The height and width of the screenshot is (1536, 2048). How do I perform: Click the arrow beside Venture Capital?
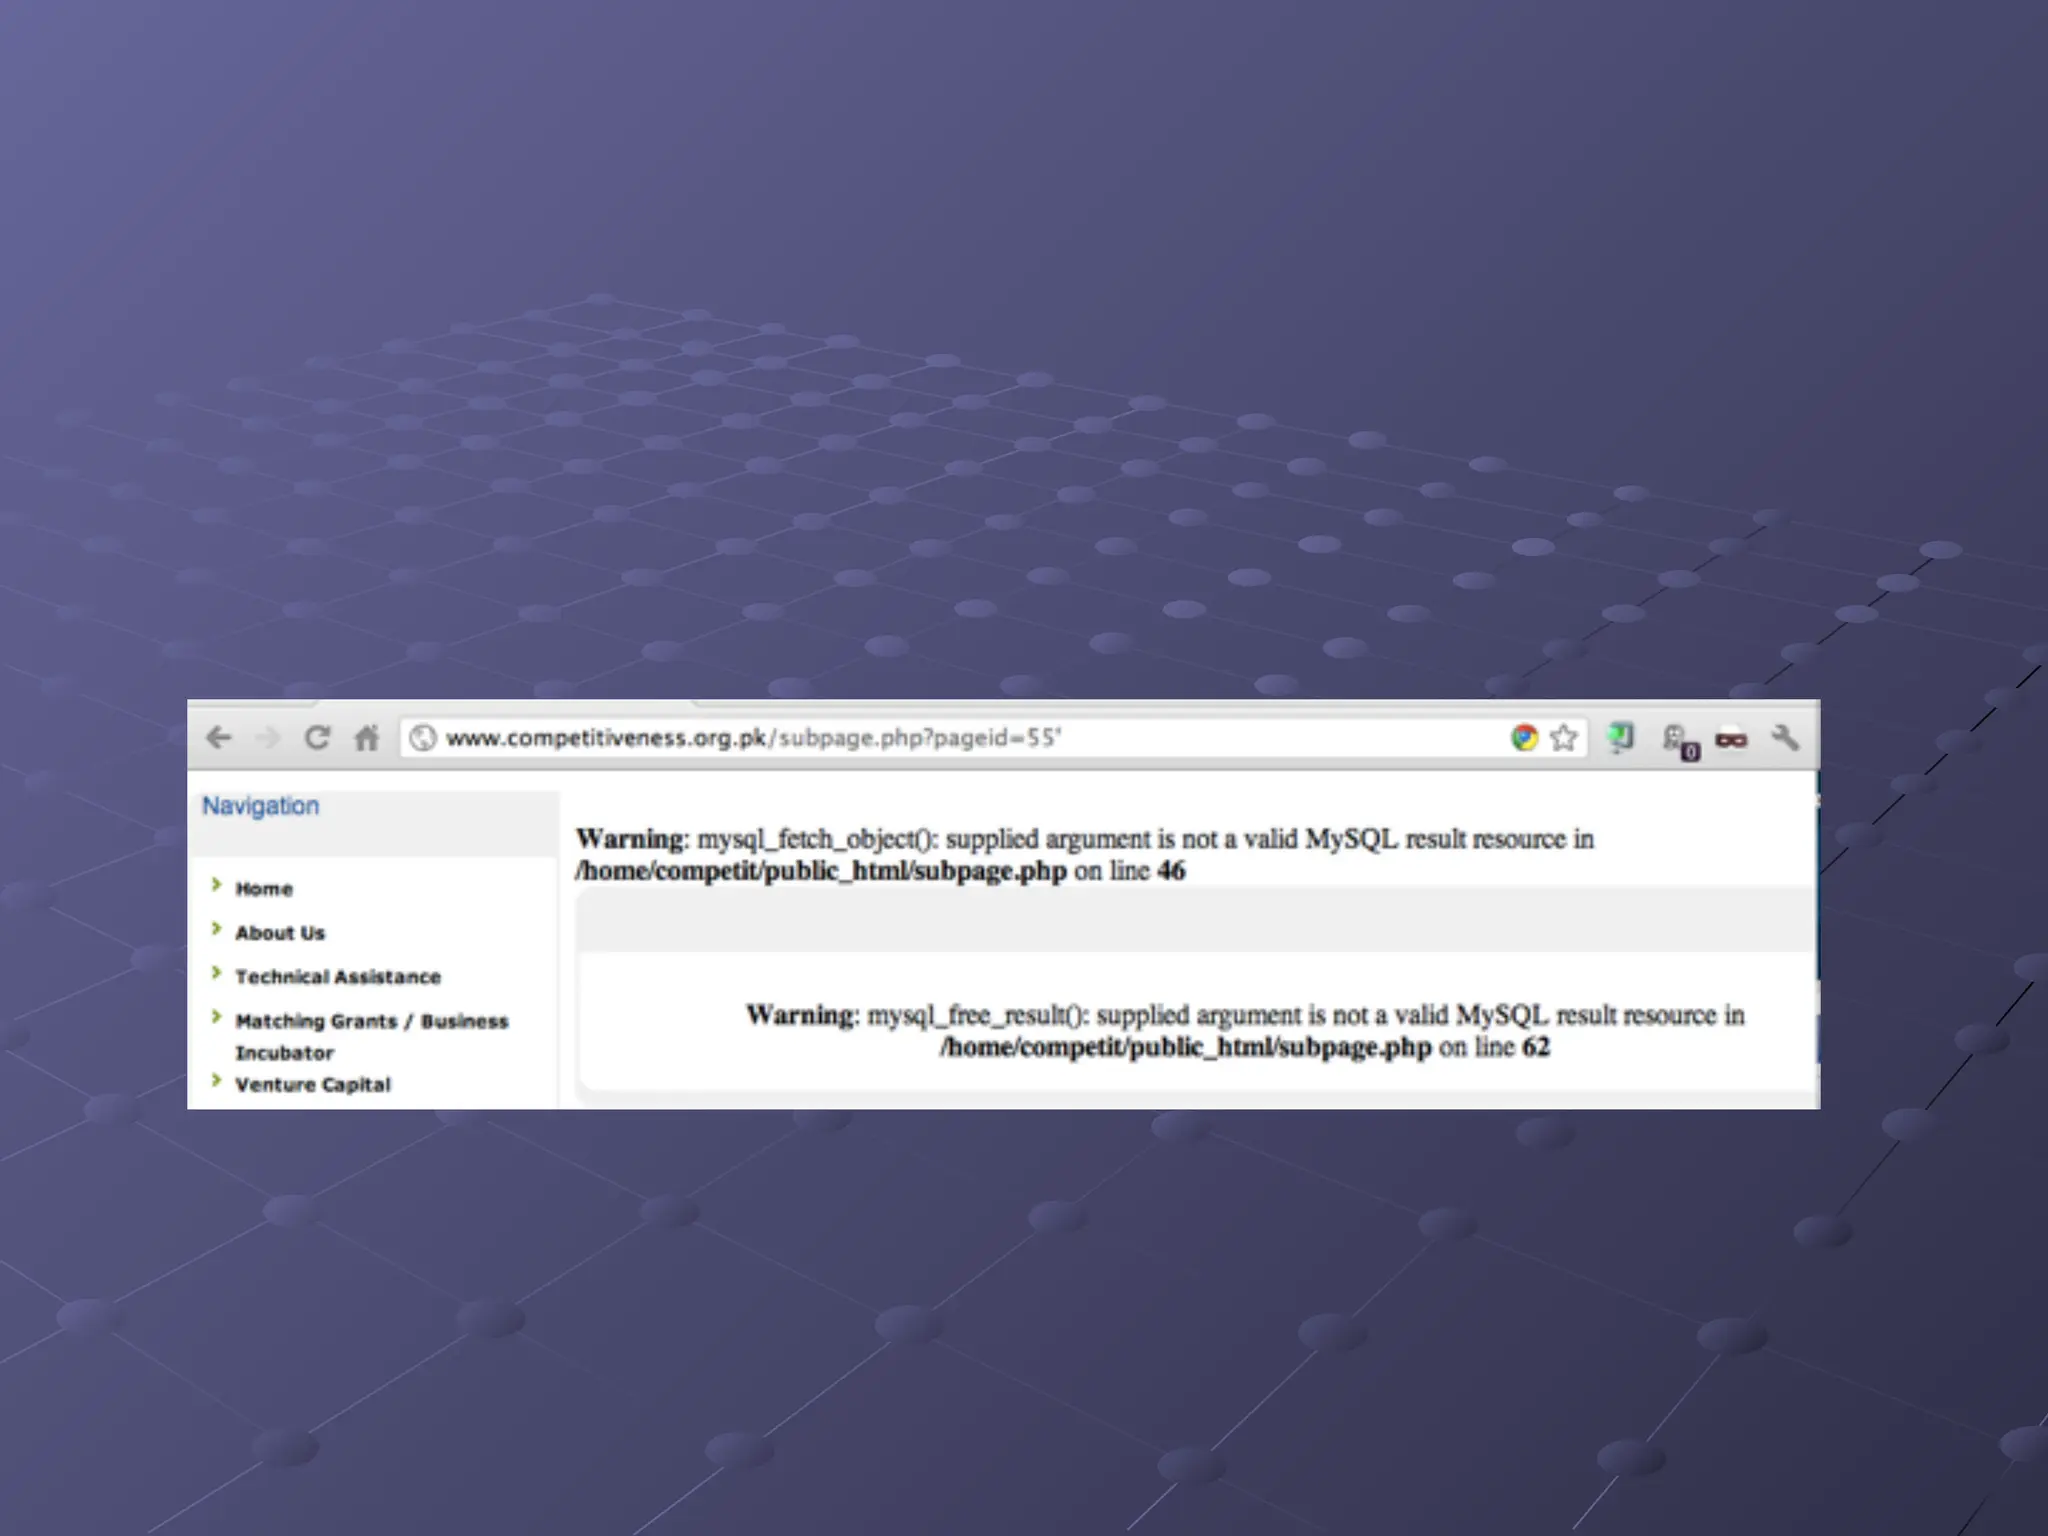click(x=216, y=1080)
